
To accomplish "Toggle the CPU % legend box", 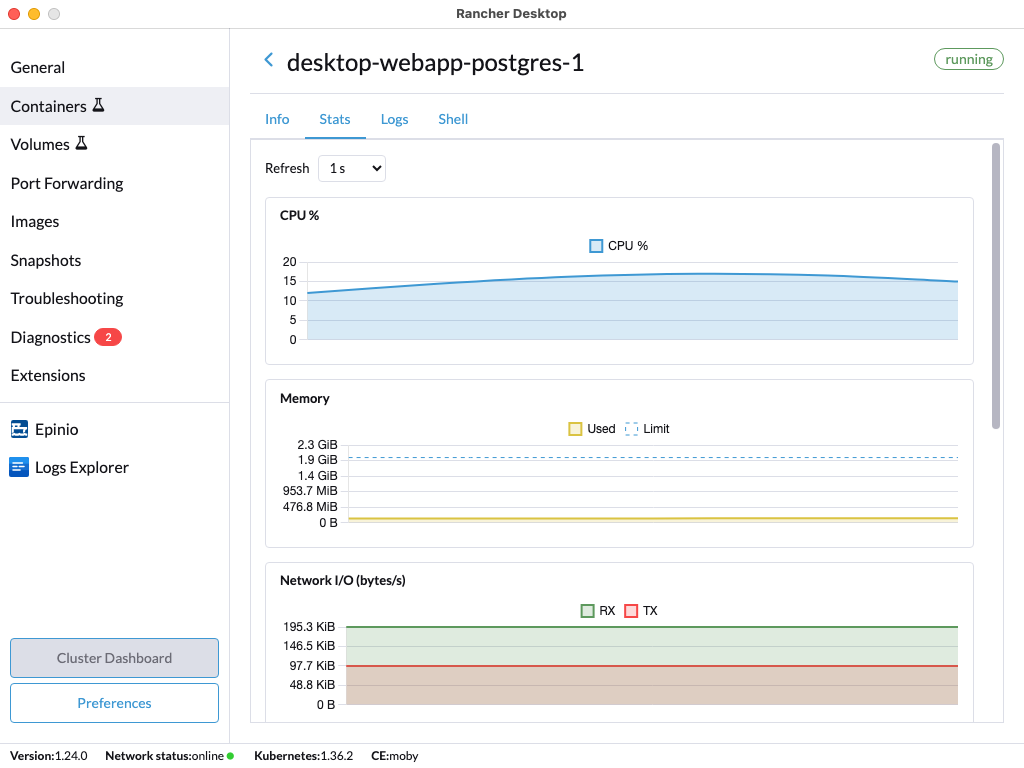I will [x=596, y=246].
